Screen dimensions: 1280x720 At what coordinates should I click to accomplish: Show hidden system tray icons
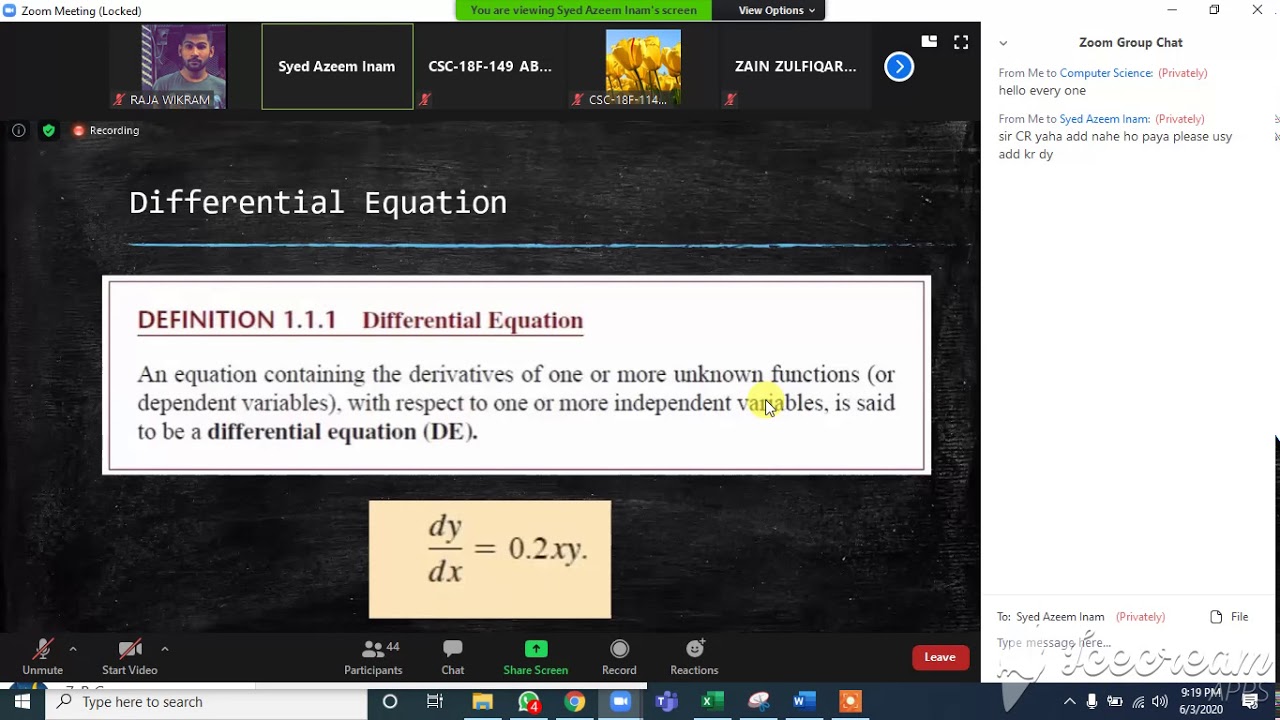click(x=1069, y=702)
